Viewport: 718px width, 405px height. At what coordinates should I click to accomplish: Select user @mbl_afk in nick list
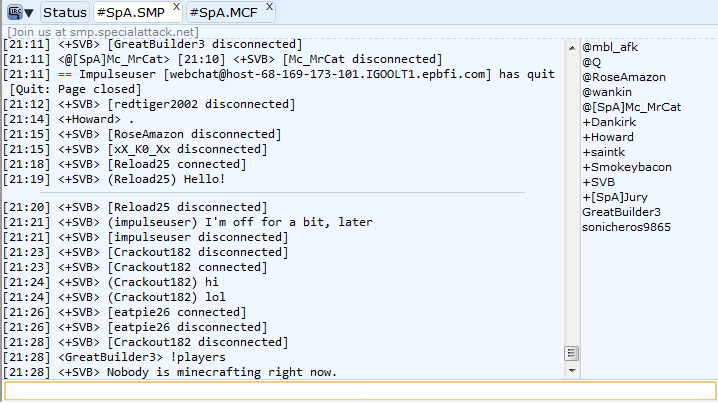tap(610, 47)
